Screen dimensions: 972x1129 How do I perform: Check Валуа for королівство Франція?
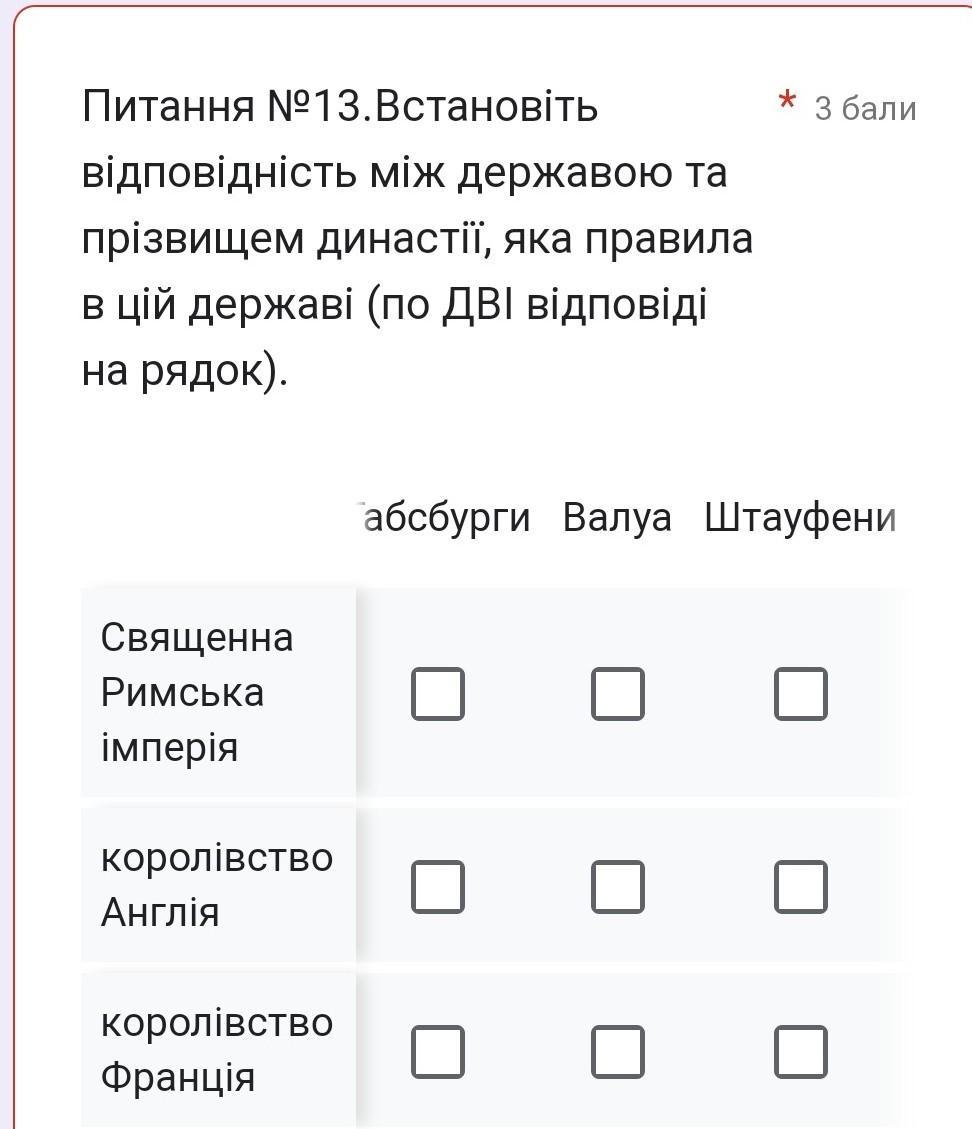point(618,1051)
